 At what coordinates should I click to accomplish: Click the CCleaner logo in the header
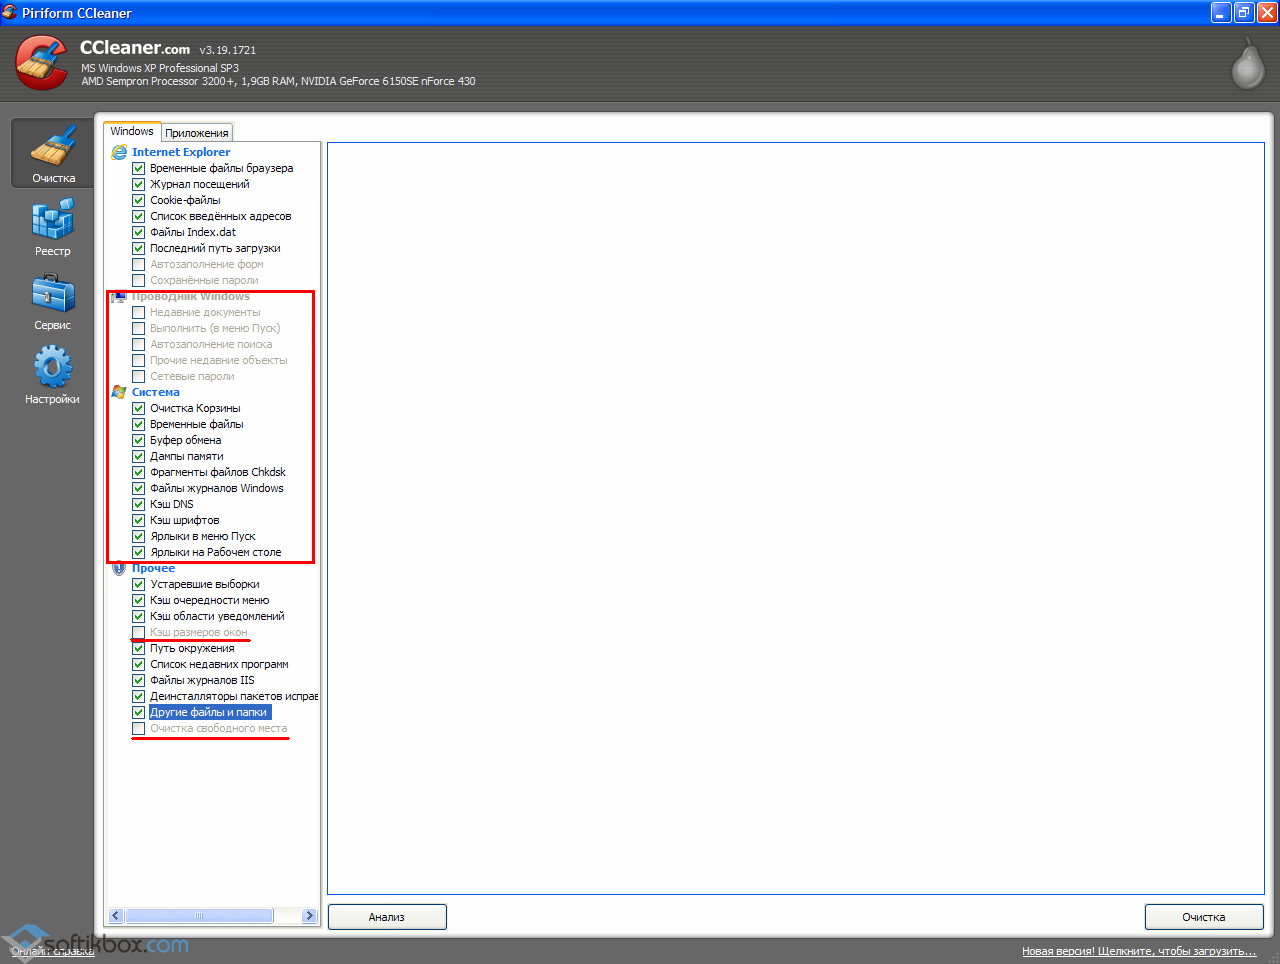(x=42, y=63)
